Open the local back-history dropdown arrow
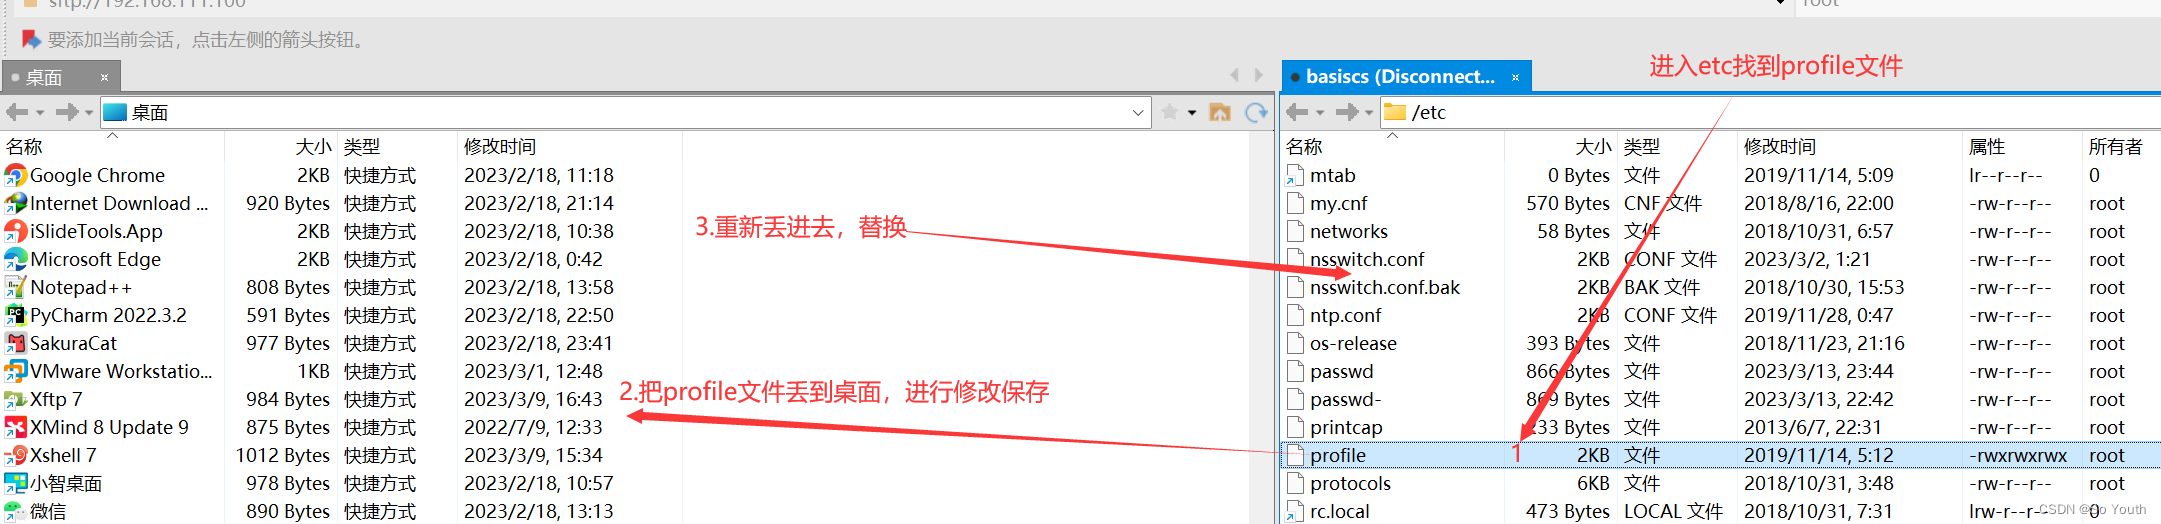This screenshot has width=2161, height=524. (40, 113)
